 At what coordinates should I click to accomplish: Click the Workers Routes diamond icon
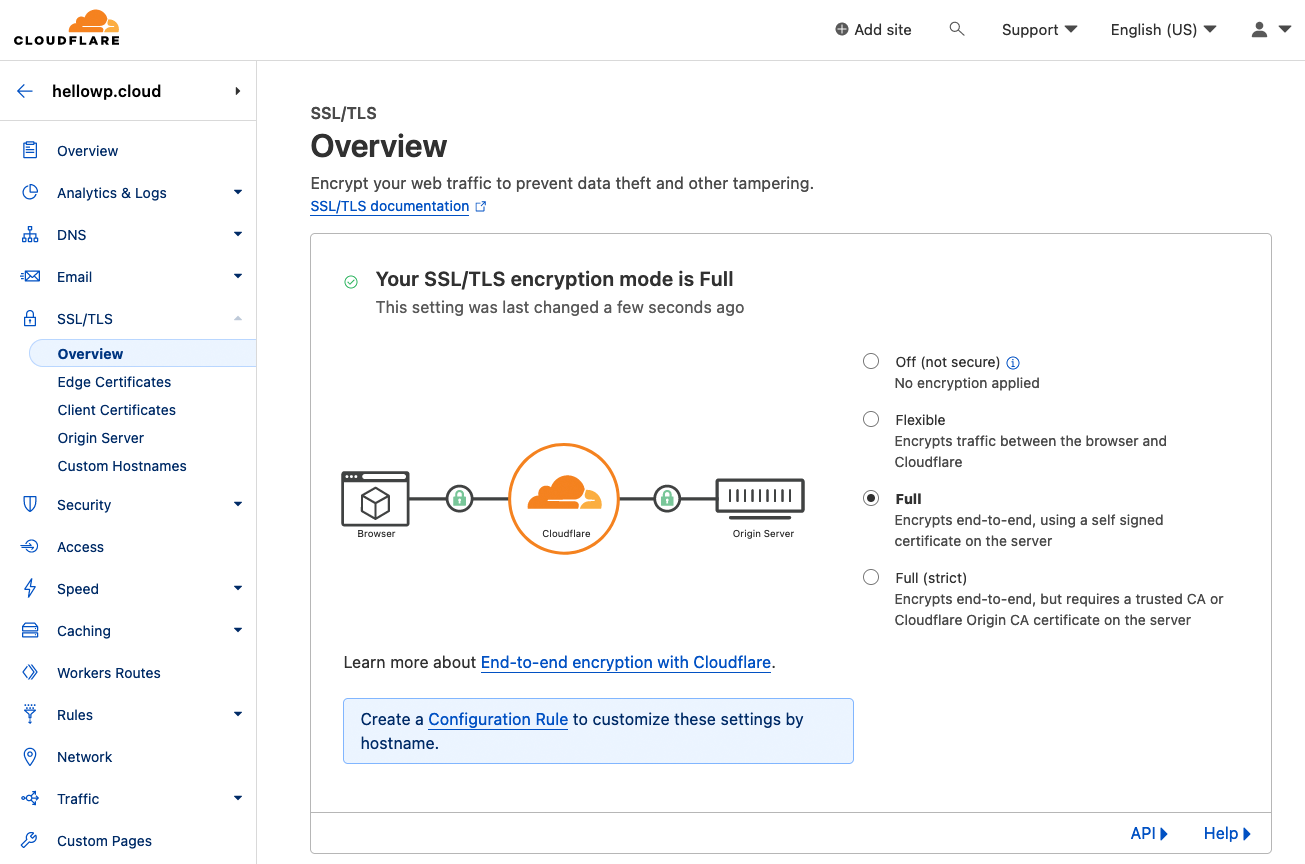pyautogui.click(x=30, y=672)
